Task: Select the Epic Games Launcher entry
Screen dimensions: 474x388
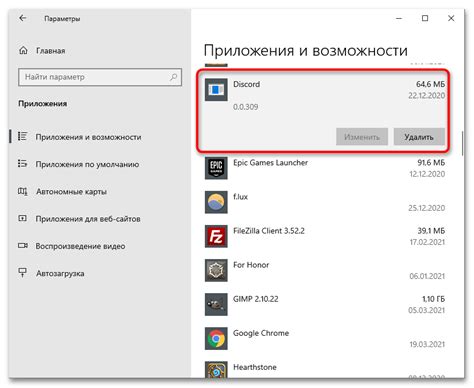Action: point(270,163)
